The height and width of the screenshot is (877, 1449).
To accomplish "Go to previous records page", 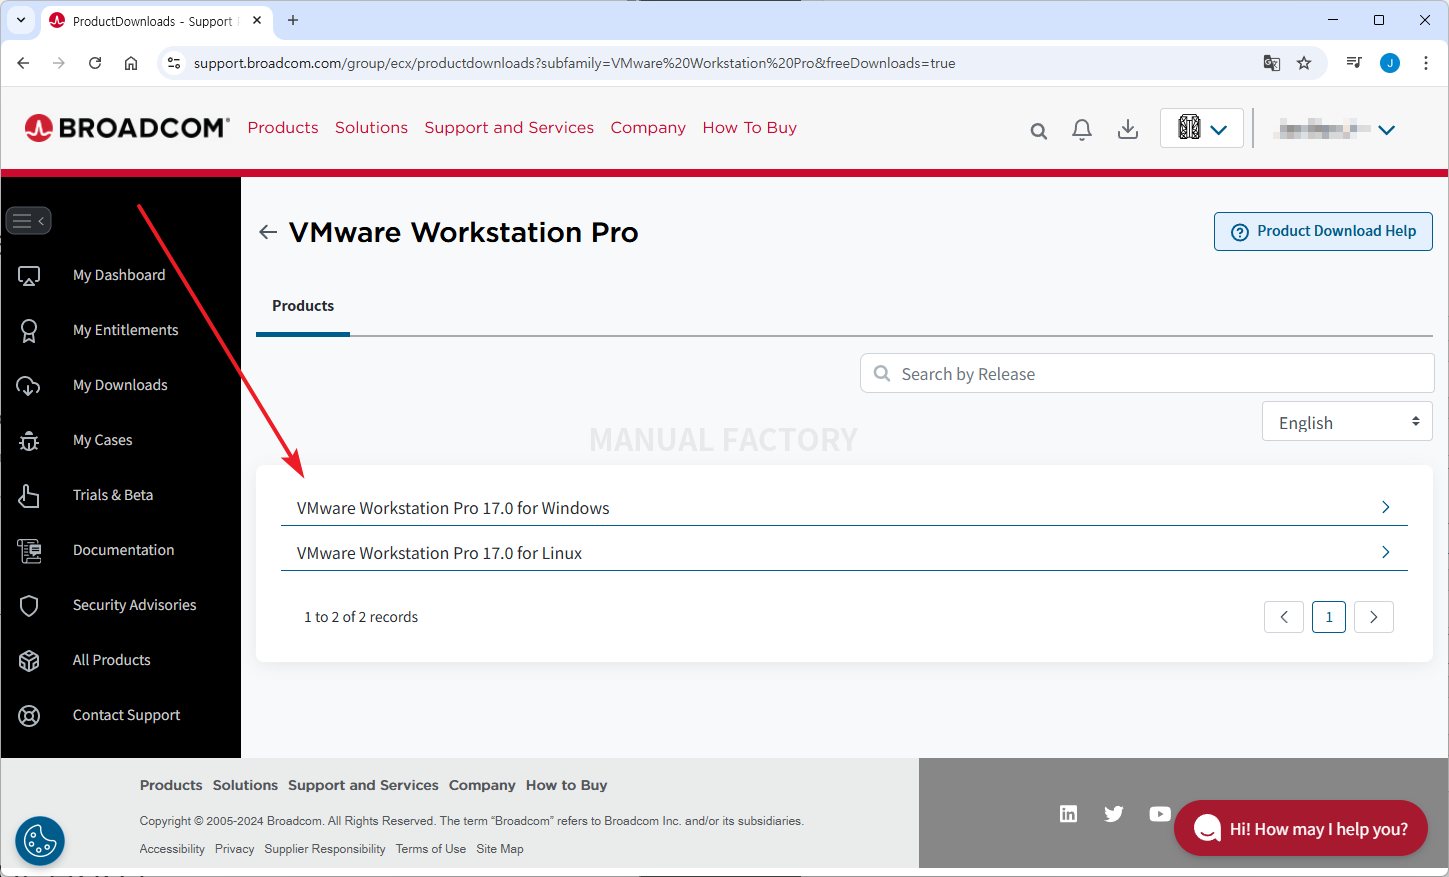I will pyautogui.click(x=1284, y=617).
